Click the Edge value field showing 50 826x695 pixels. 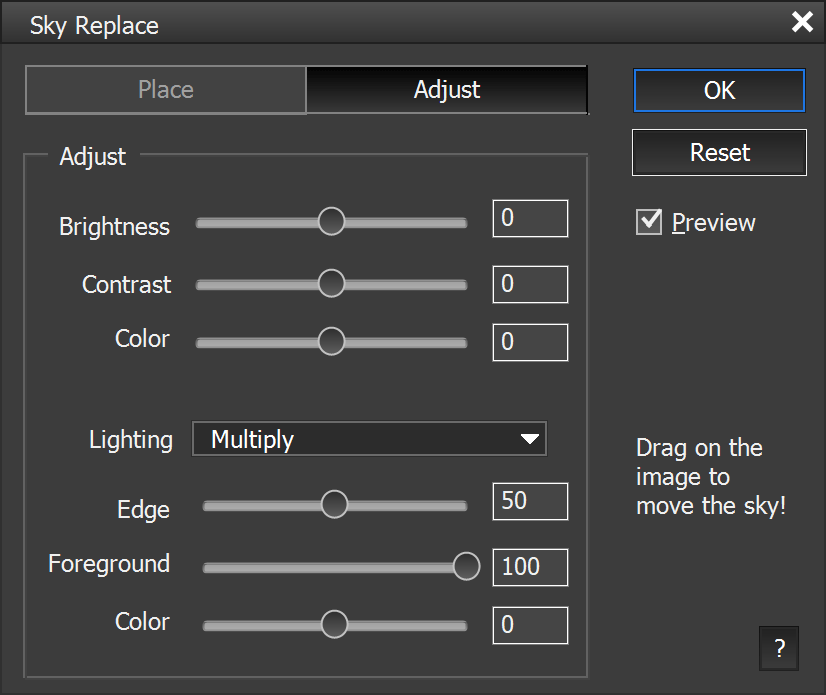(530, 501)
